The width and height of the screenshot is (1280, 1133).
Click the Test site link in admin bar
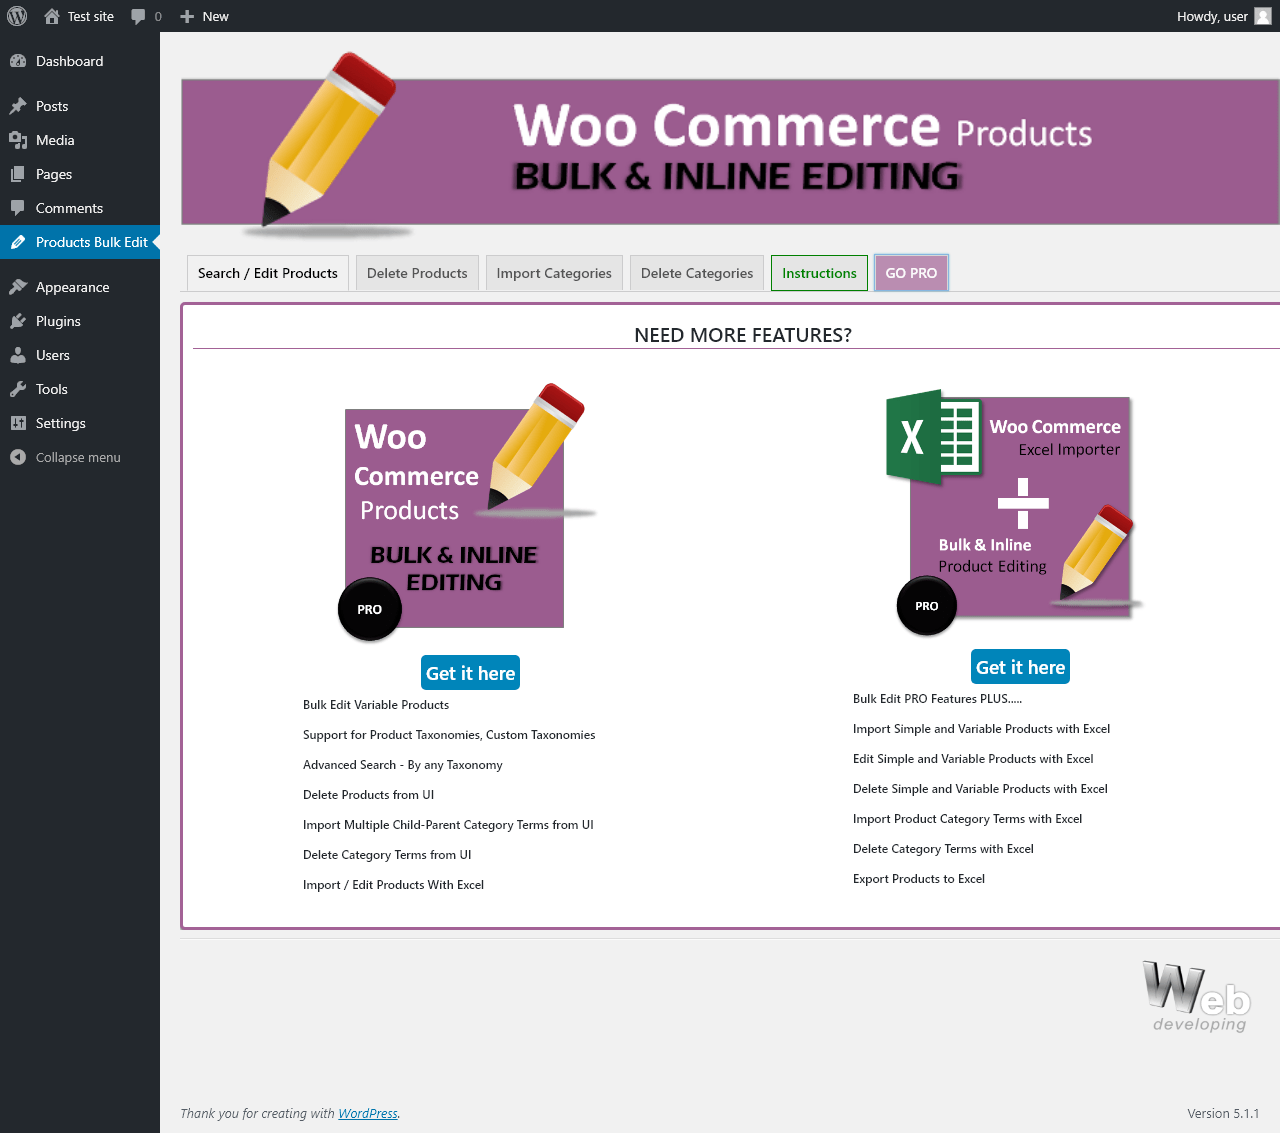pyautogui.click(x=79, y=16)
